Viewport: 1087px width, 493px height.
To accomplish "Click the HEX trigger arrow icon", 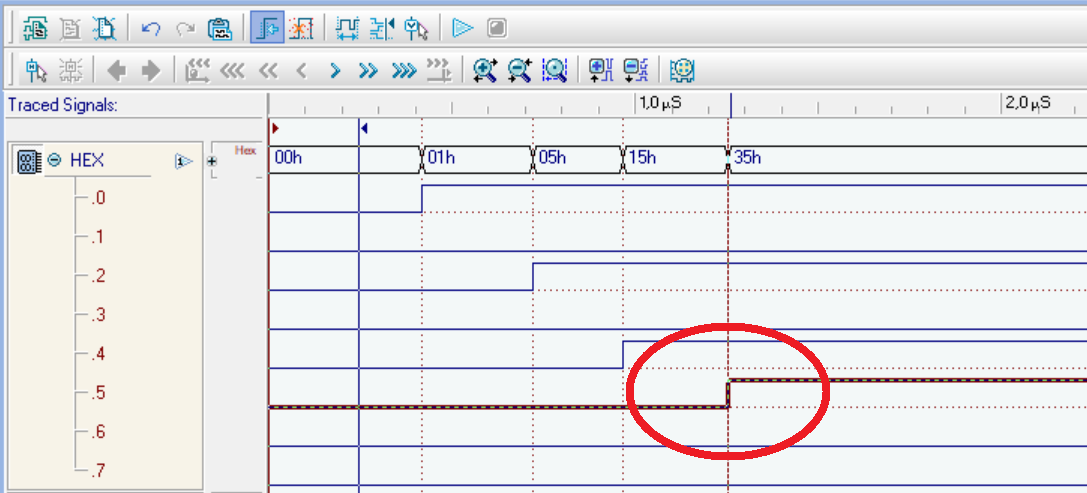I will pyautogui.click(x=183, y=161).
